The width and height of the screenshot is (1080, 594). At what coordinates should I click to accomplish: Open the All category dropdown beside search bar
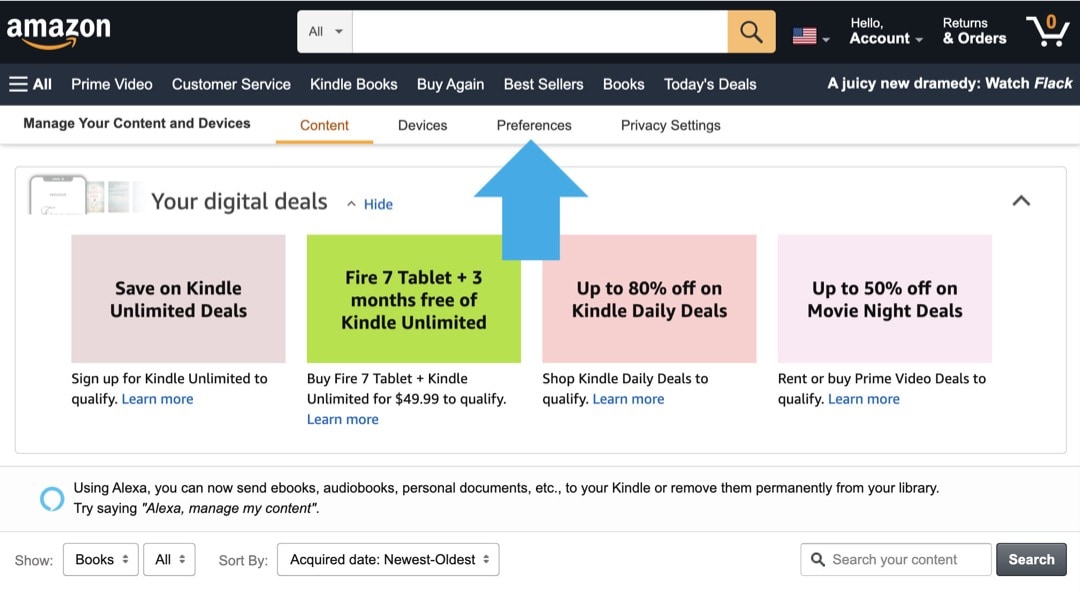click(322, 31)
